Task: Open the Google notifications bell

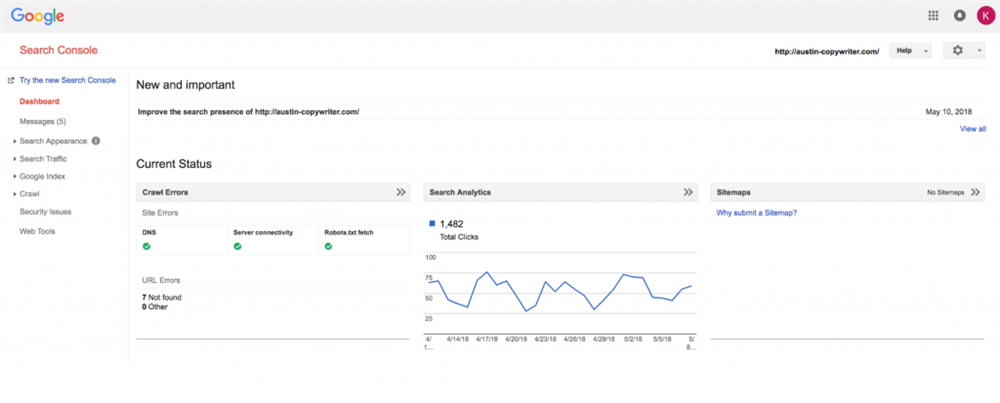Action: coord(959,16)
